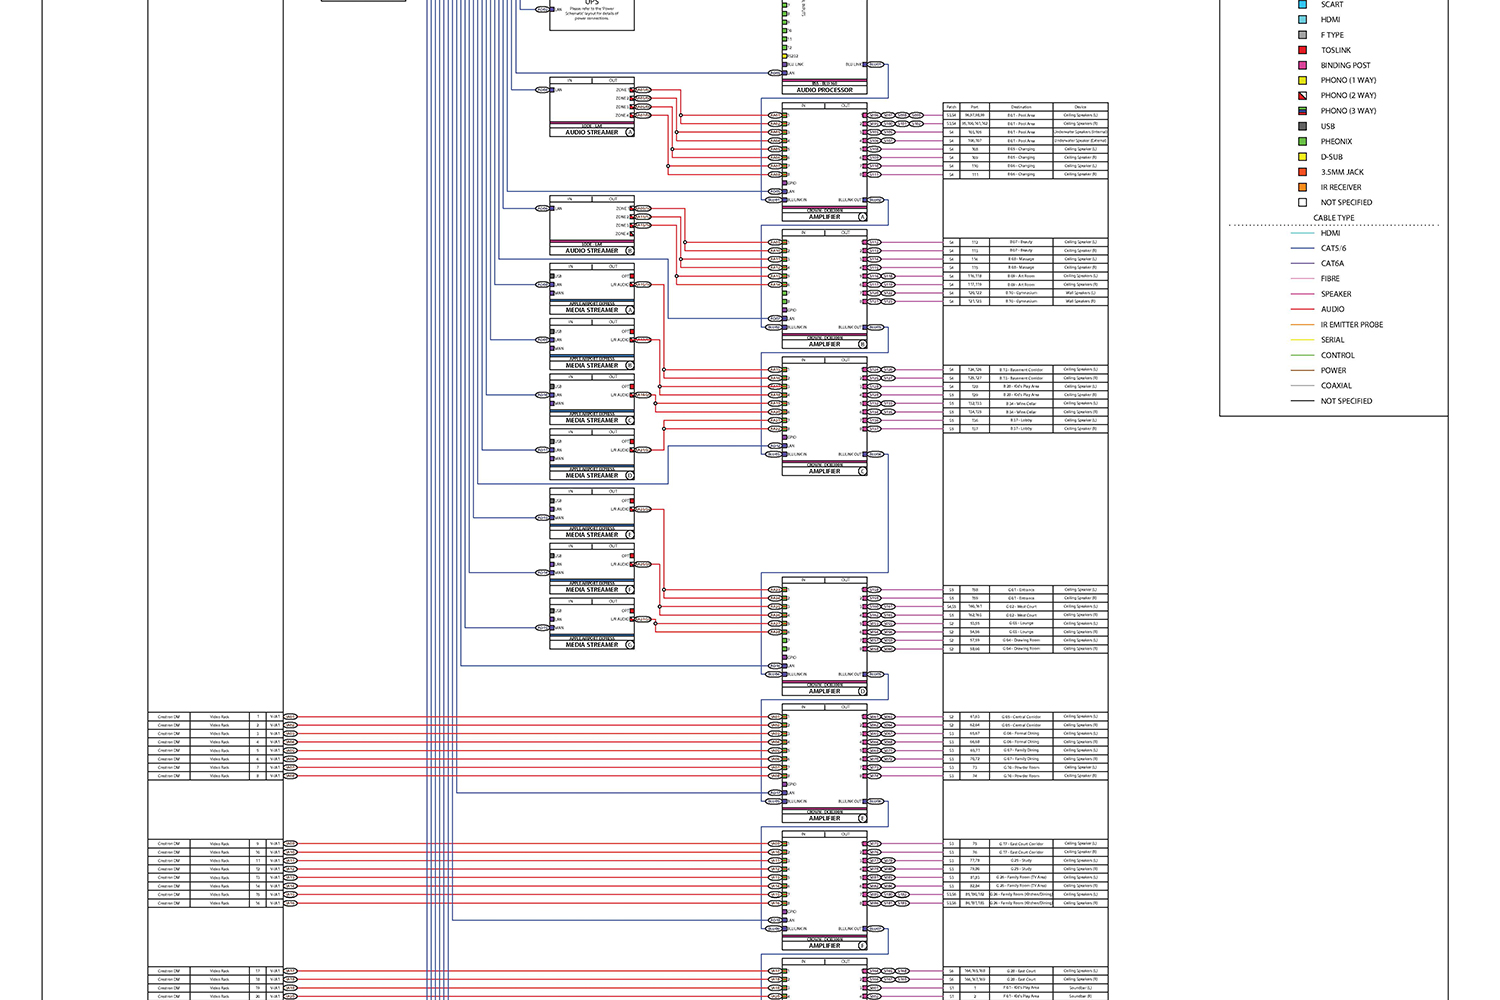The width and height of the screenshot is (1500, 1000).
Task: Select the F TYPE grey swatch
Action: coord(1302,35)
